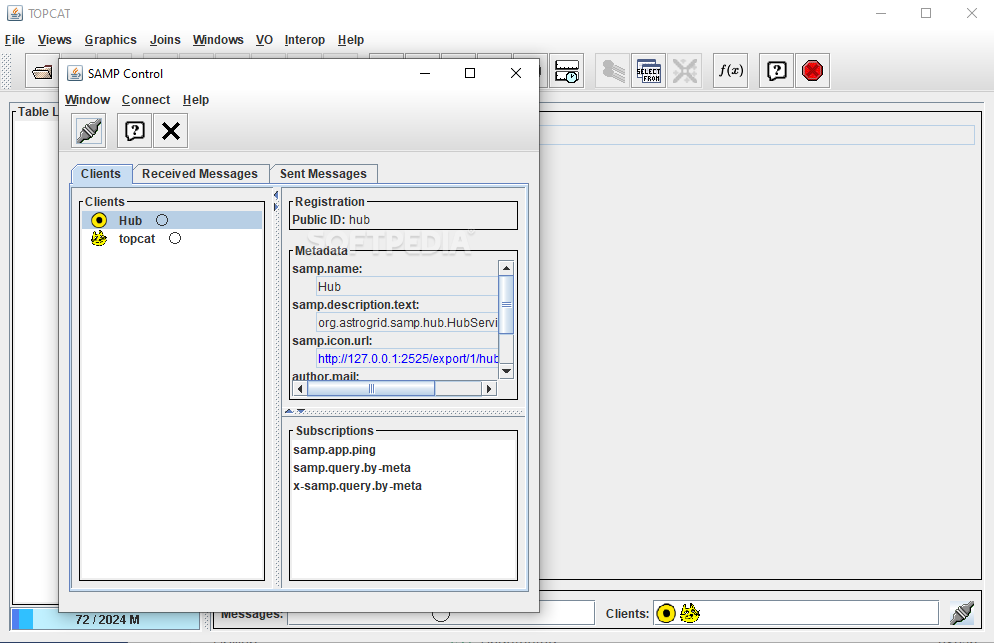
Task: Click the yellow Hub icon in Clients list
Action: tap(99, 220)
